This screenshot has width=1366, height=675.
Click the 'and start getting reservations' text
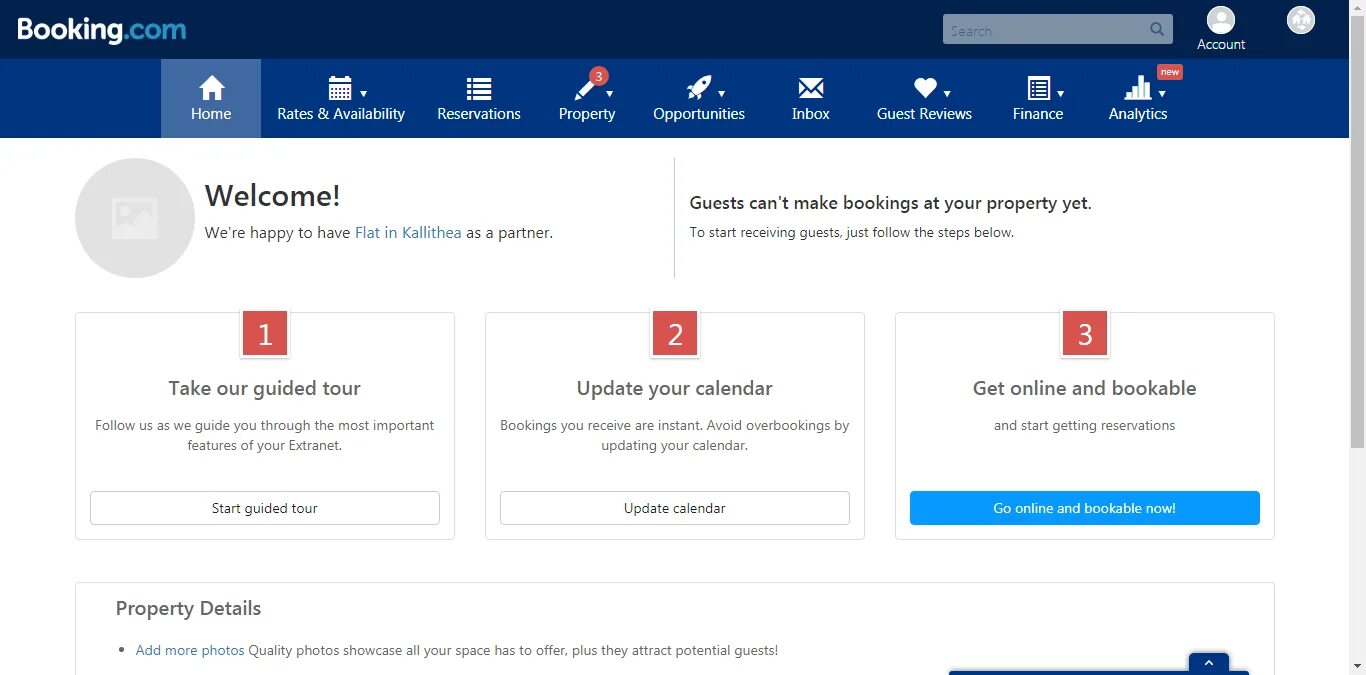1085,425
